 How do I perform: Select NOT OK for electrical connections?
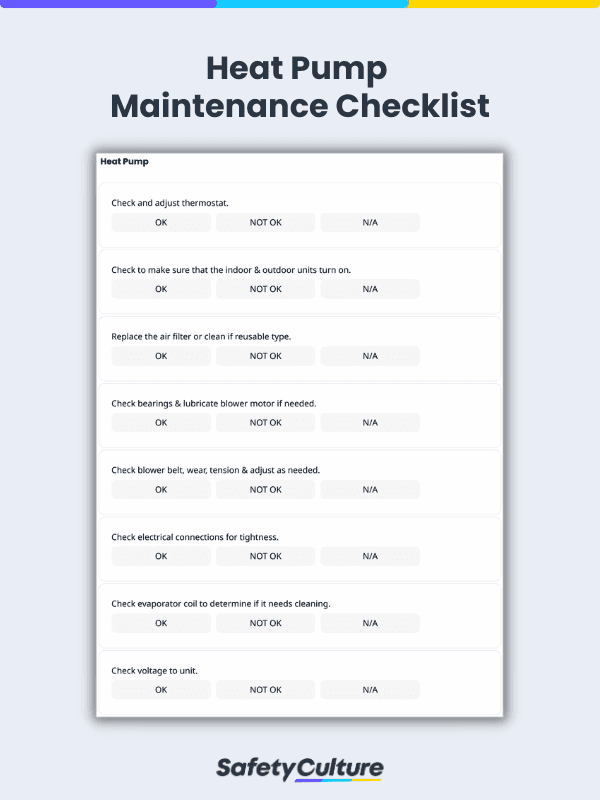pos(265,556)
